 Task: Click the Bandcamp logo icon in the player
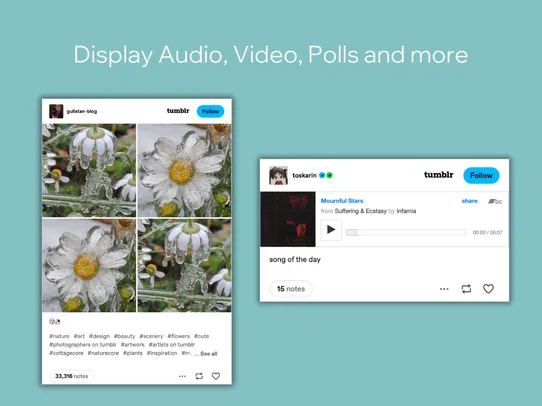coord(495,201)
